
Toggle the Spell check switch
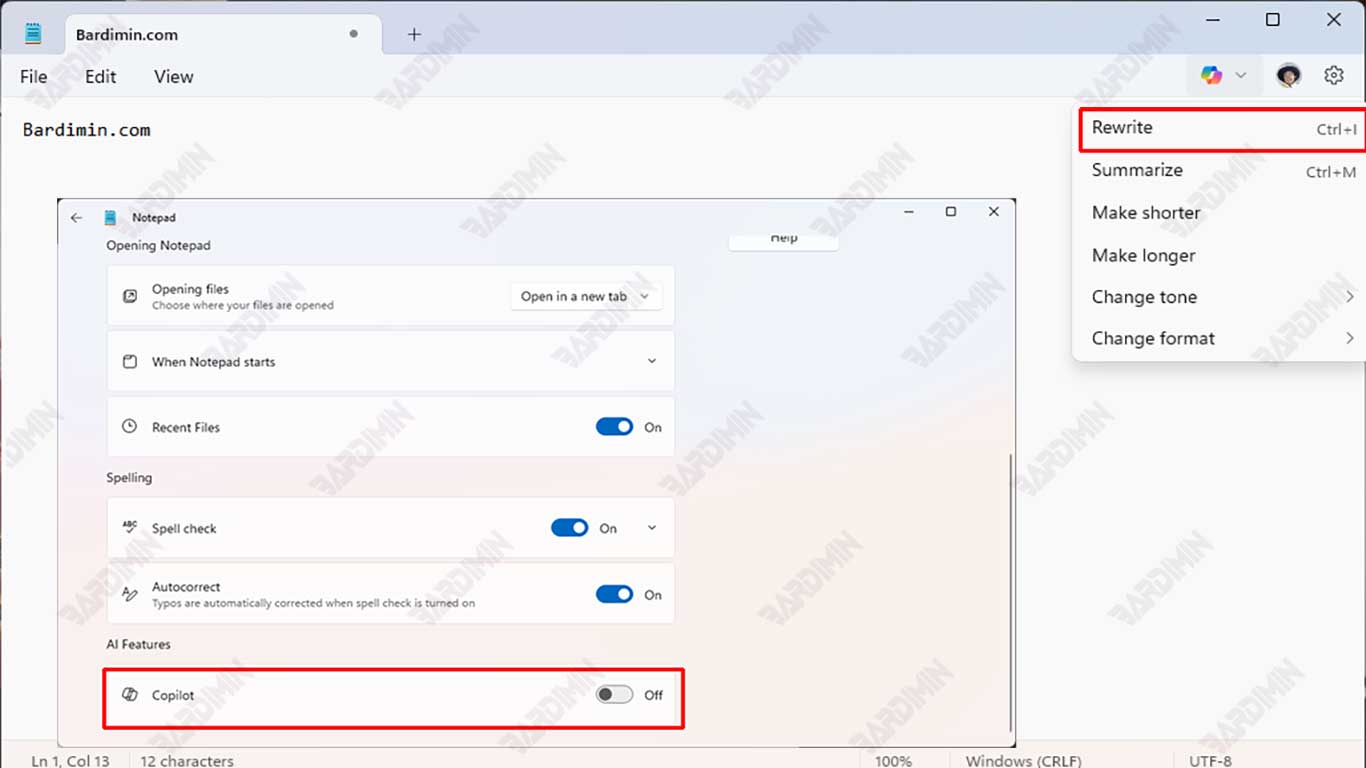569,527
